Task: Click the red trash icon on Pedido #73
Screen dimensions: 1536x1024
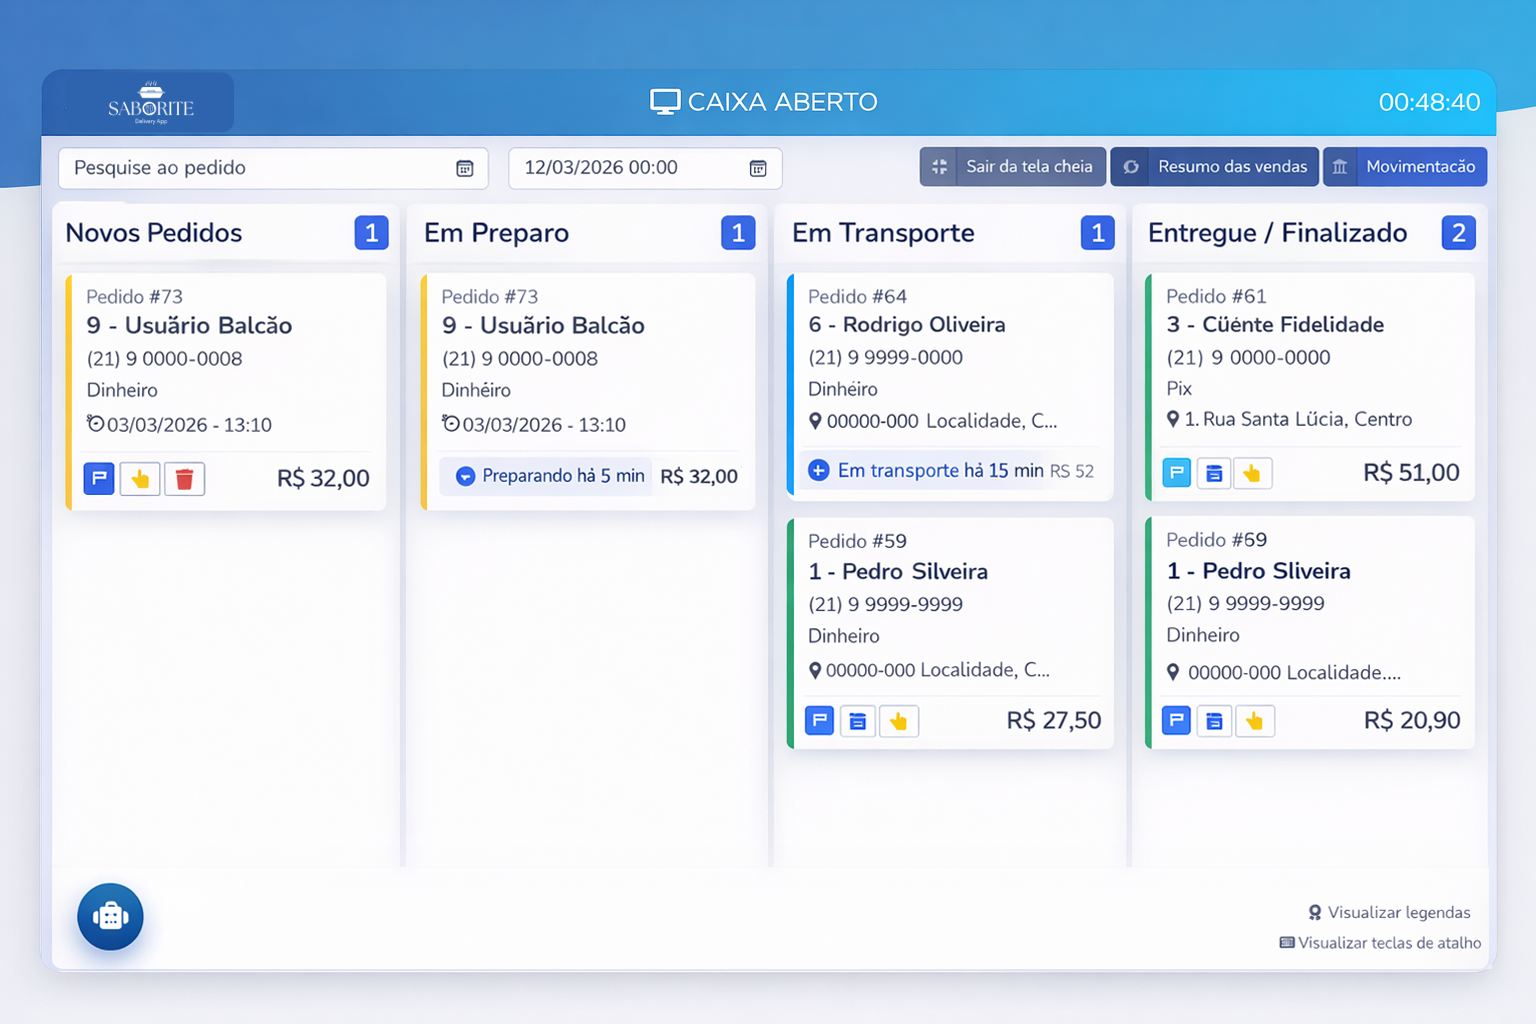Action: [x=184, y=479]
